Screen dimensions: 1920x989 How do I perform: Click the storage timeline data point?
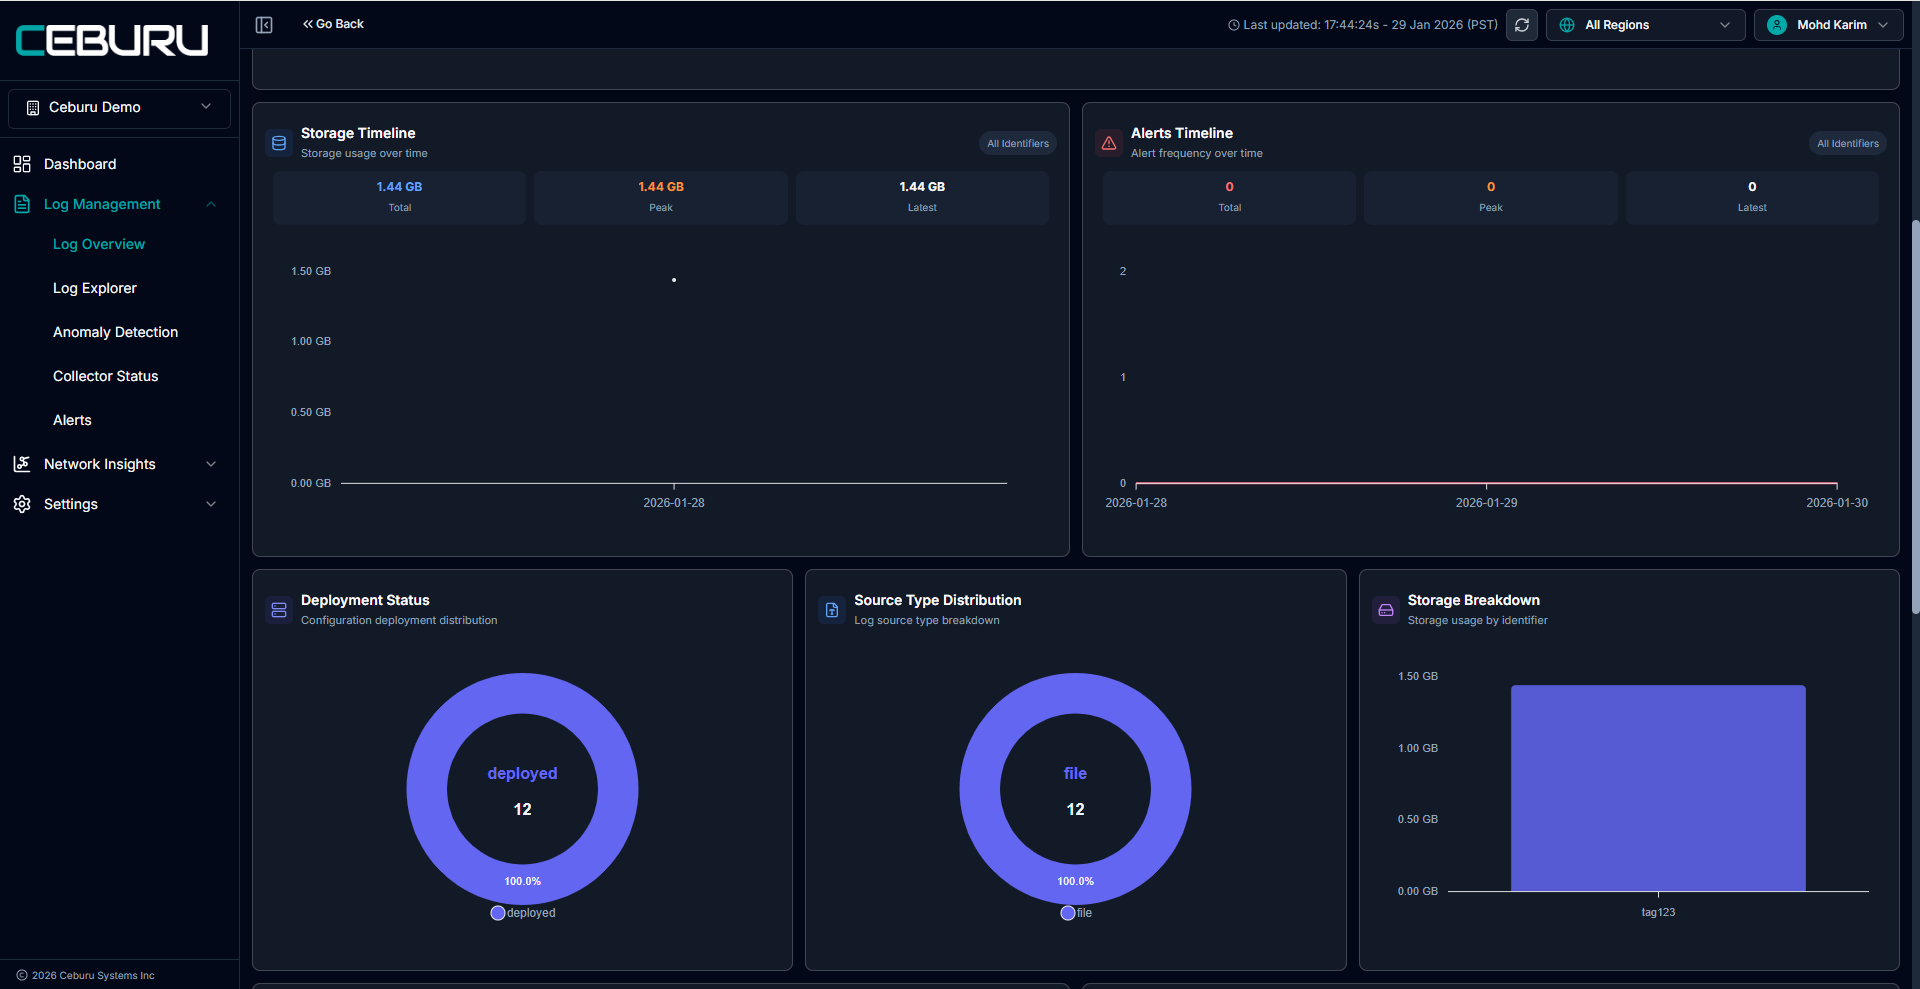pos(674,280)
